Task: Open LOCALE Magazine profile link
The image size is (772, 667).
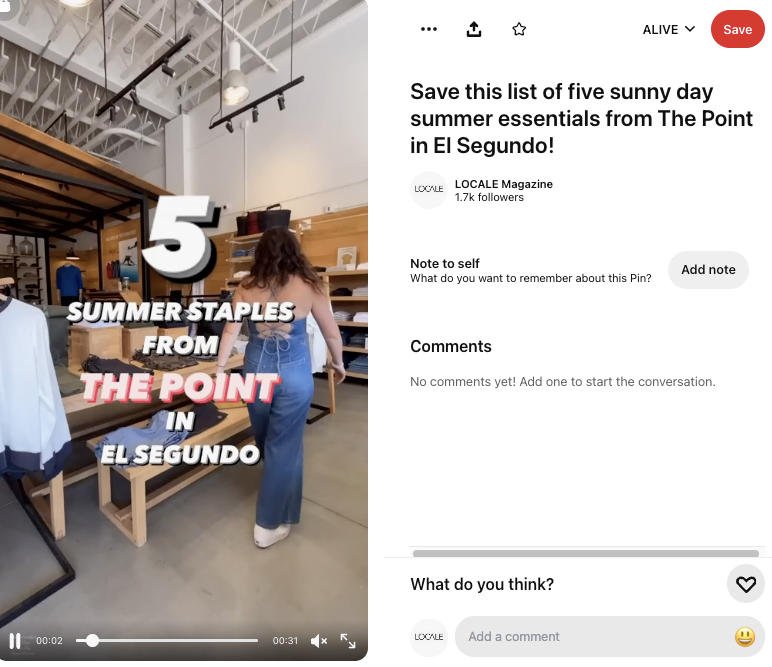Action: click(503, 184)
